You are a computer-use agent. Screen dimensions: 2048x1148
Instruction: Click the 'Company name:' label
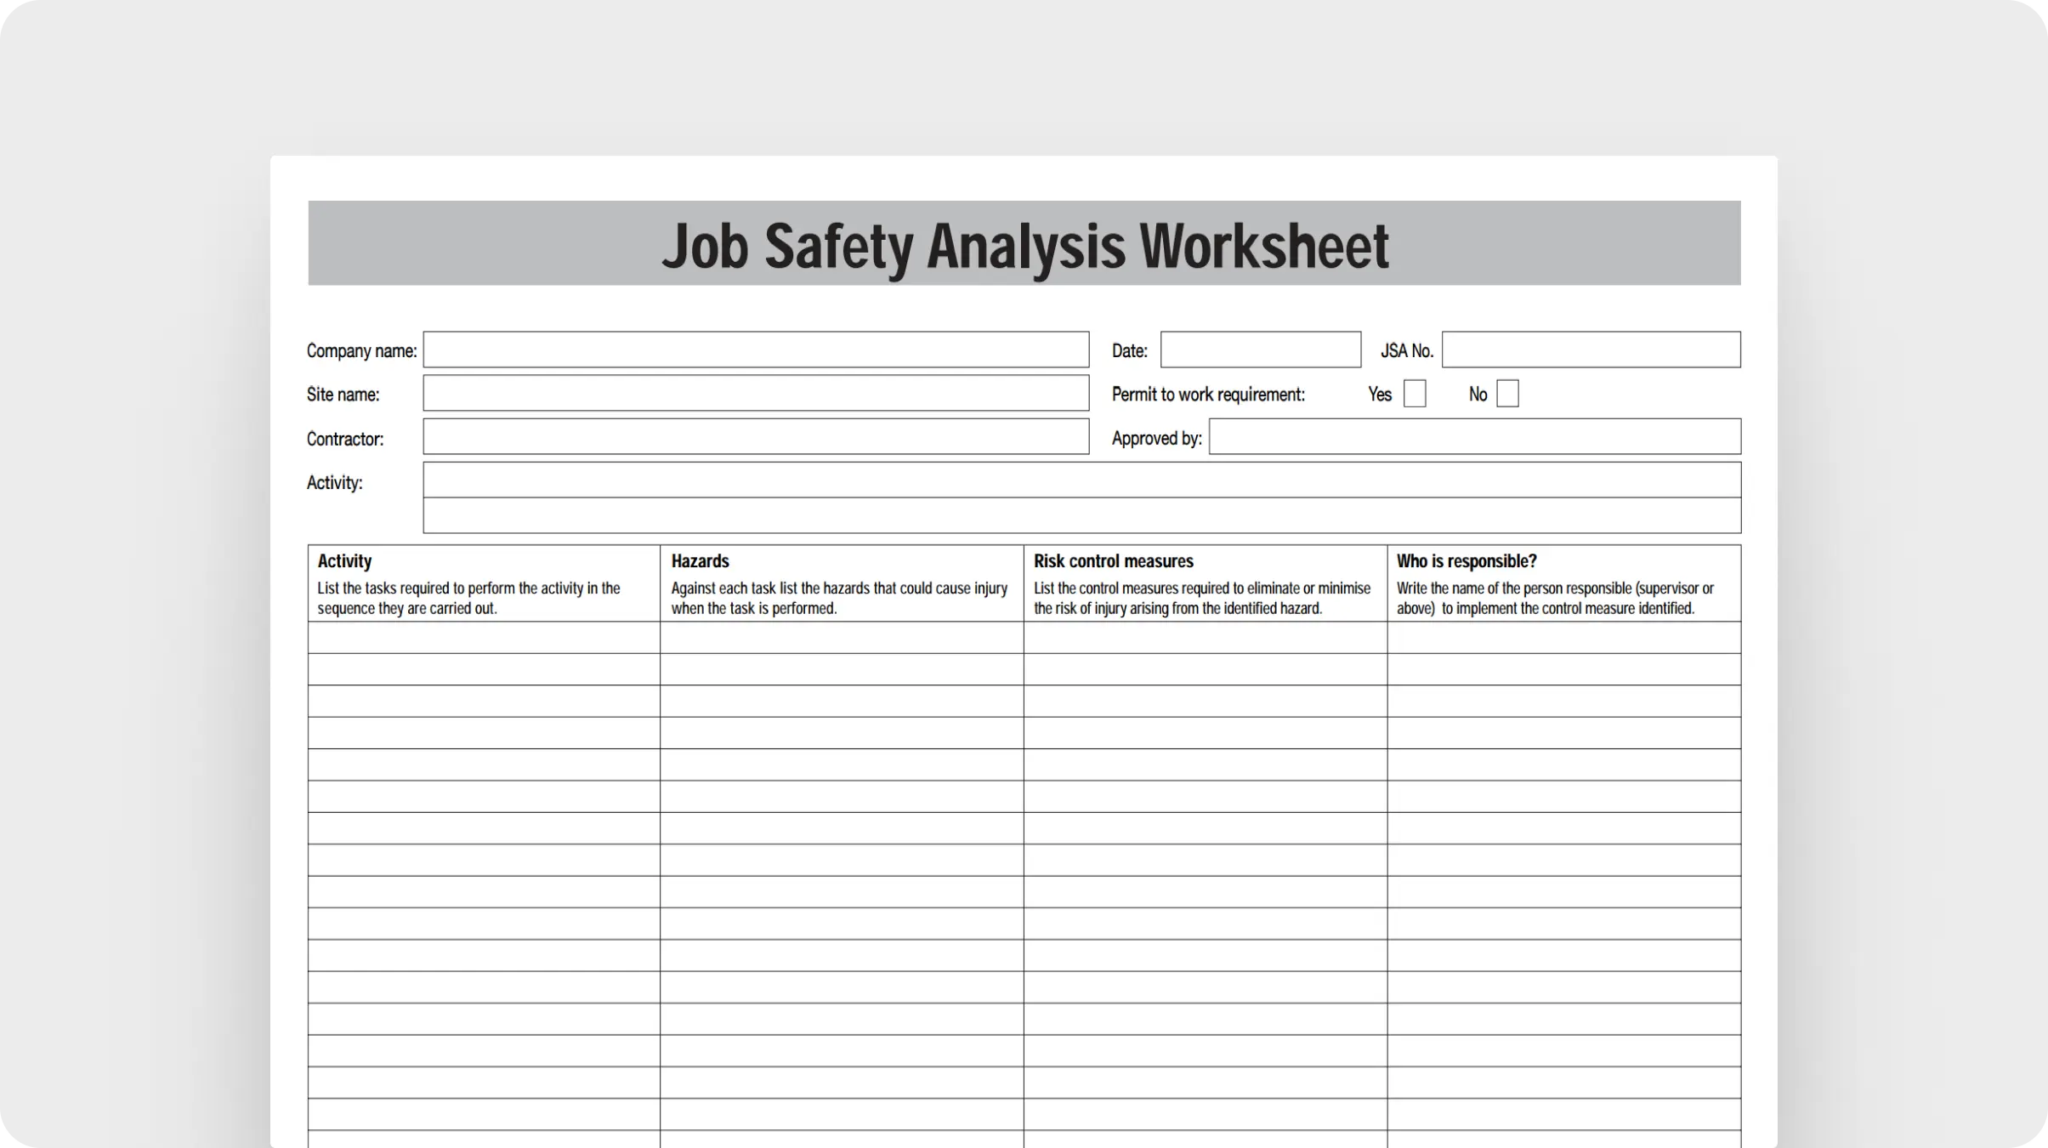pyautogui.click(x=361, y=351)
